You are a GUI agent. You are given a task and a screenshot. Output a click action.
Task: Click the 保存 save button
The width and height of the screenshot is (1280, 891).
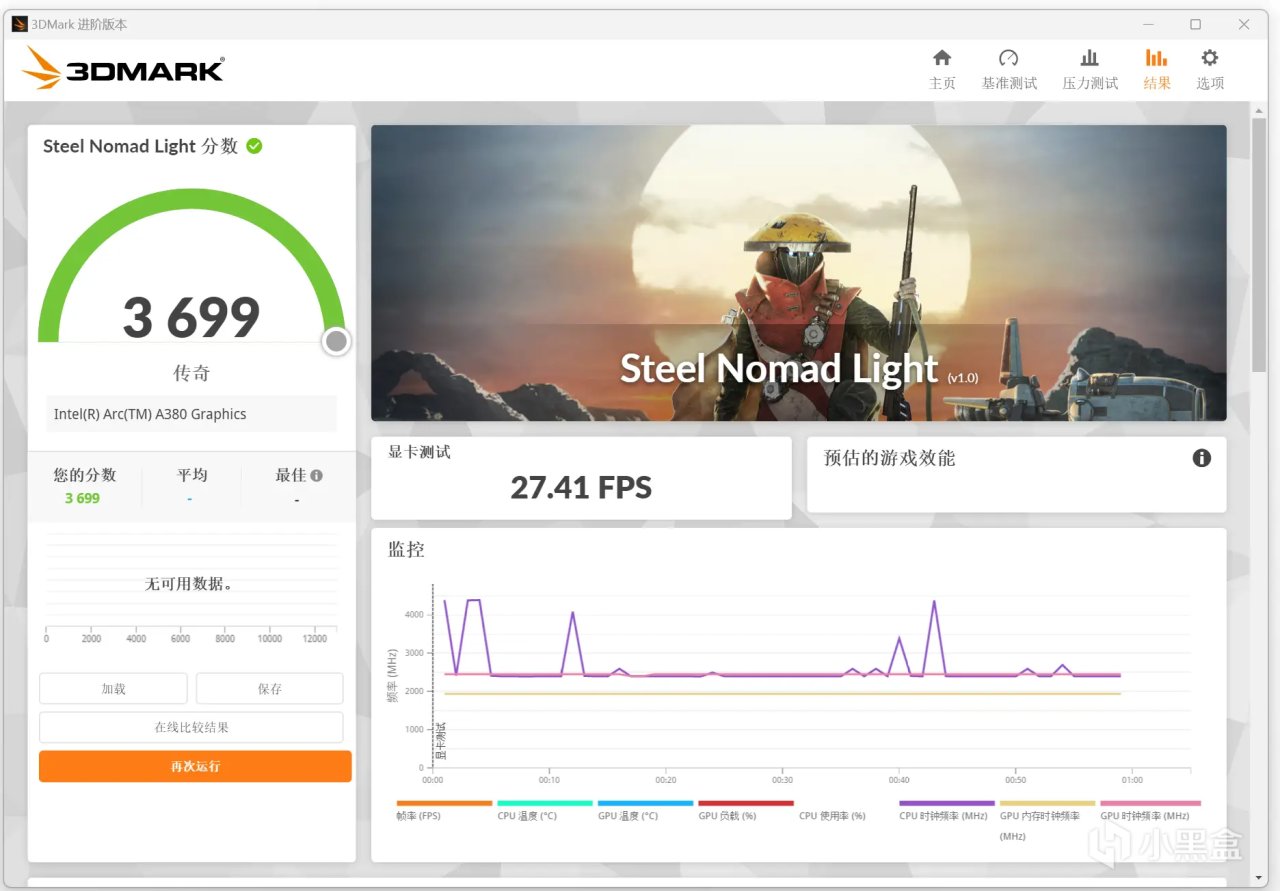[270, 689]
